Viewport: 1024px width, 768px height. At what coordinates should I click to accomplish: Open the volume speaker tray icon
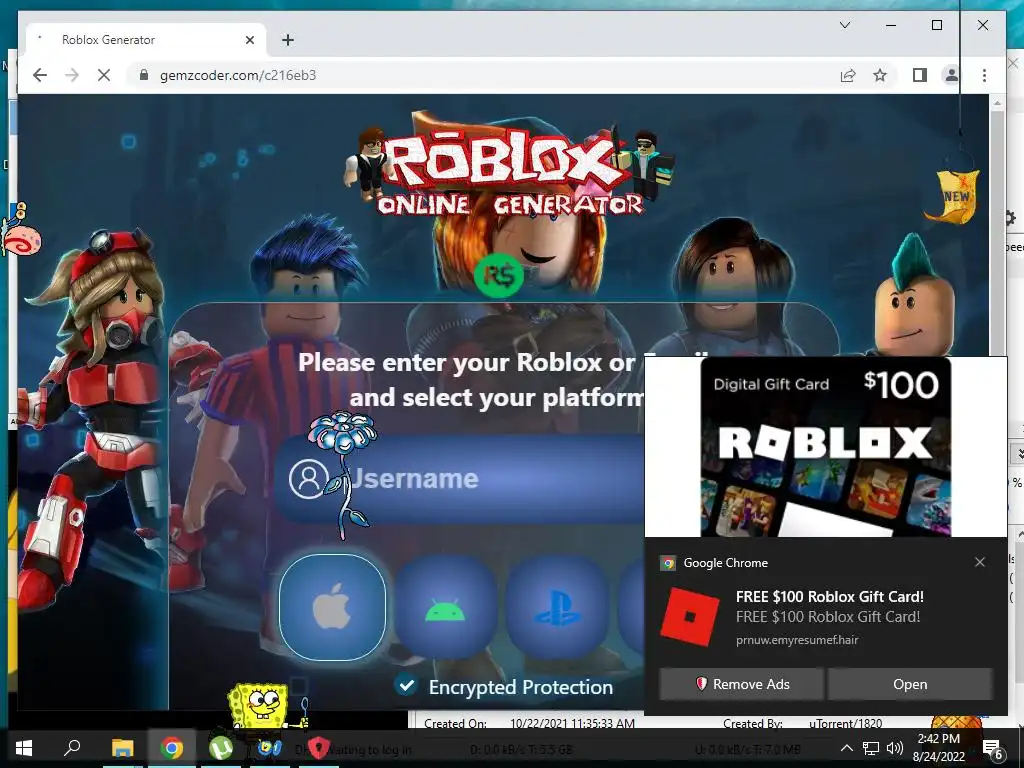tap(895, 748)
